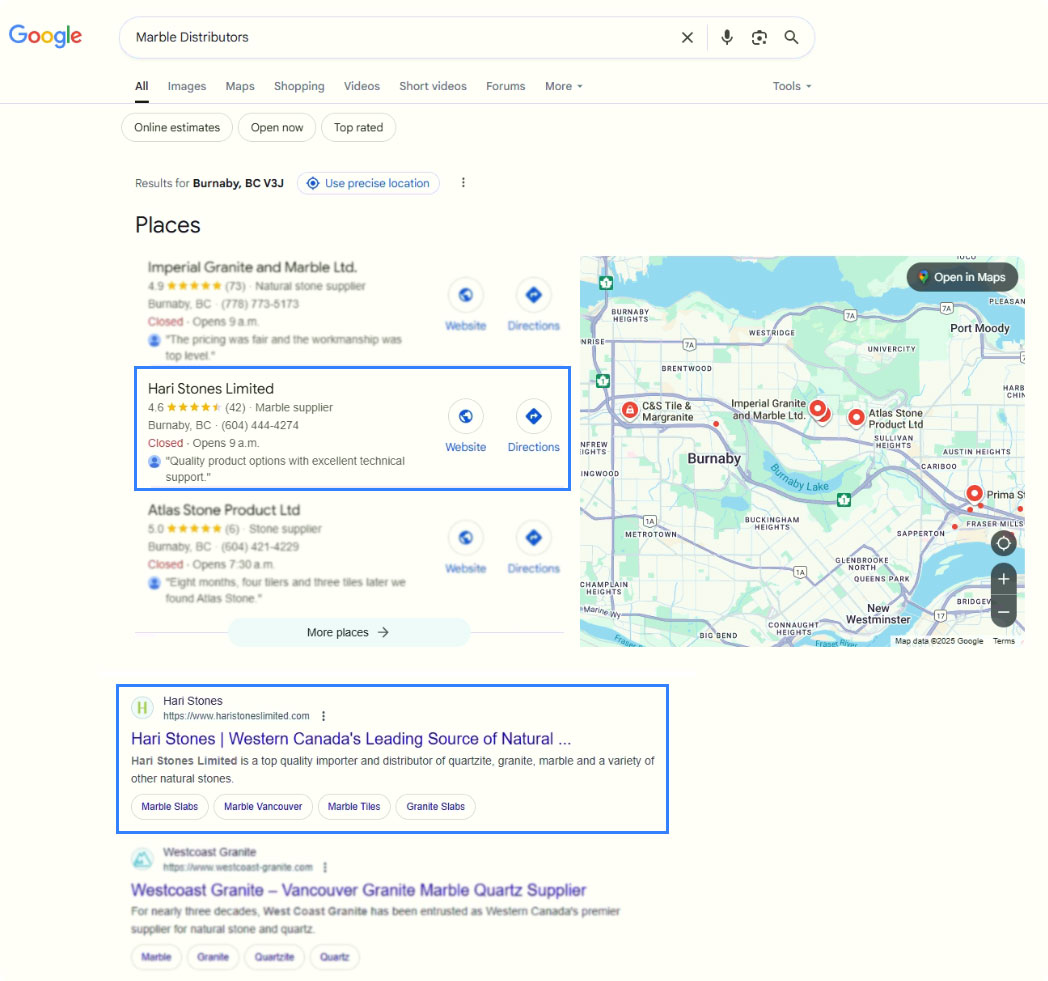The height and width of the screenshot is (981, 1048).
Task: Click the More places button
Action: pyautogui.click(x=348, y=632)
